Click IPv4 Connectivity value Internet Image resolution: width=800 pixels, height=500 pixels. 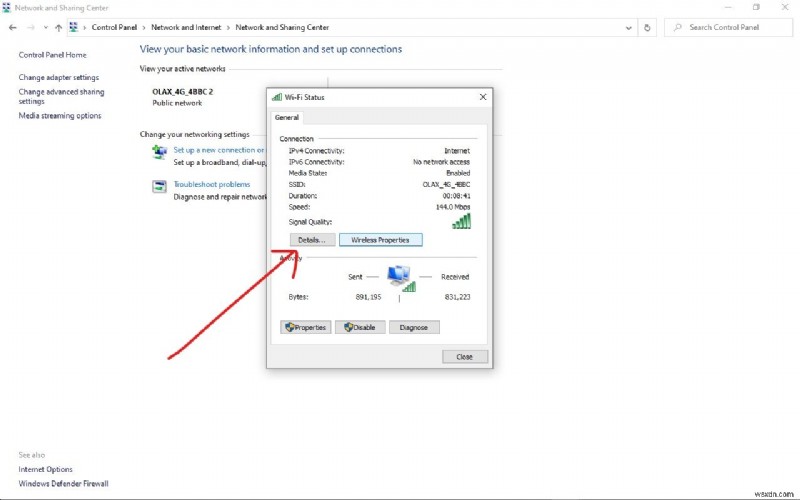(x=457, y=151)
